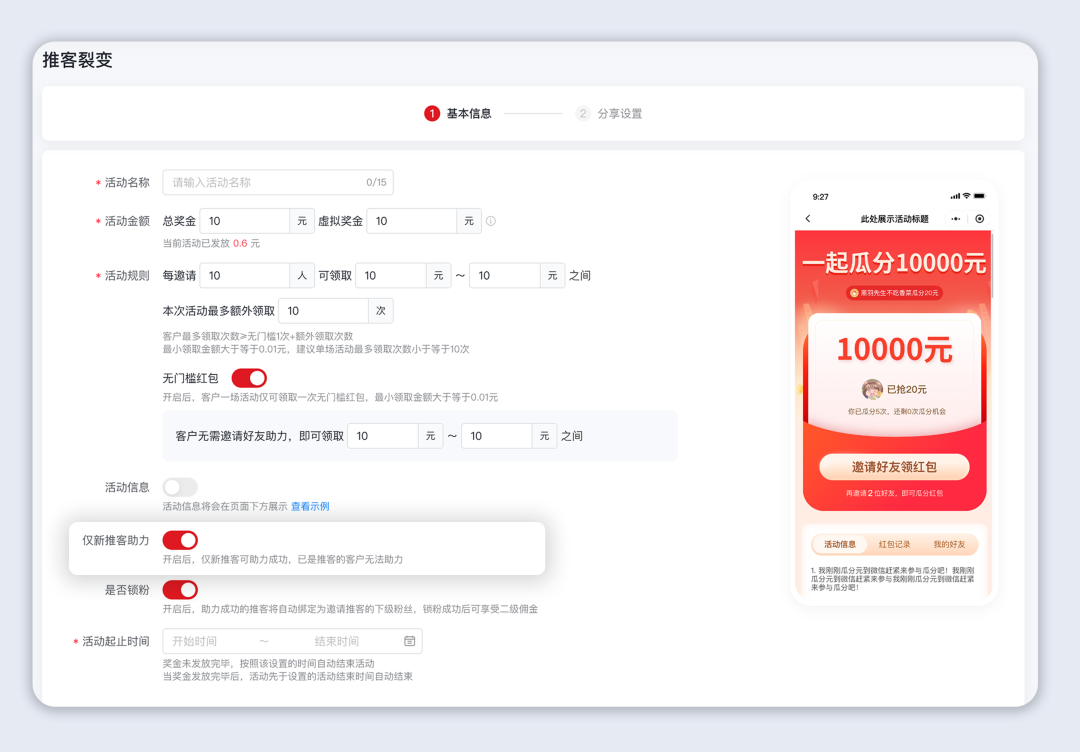Turn off the 是否锁粉 toggle
The height and width of the screenshot is (752, 1080).
click(x=180, y=590)
